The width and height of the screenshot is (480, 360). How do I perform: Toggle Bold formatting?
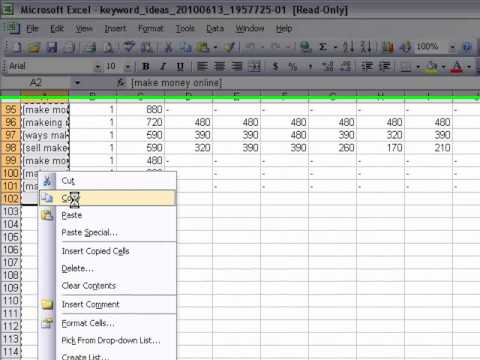(146, 66)
